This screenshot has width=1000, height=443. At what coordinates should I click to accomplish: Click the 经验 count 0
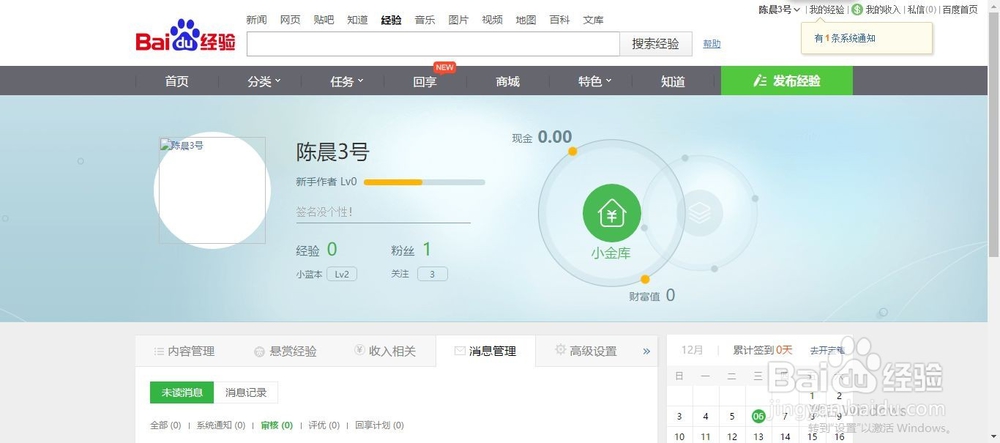[332, 249]
